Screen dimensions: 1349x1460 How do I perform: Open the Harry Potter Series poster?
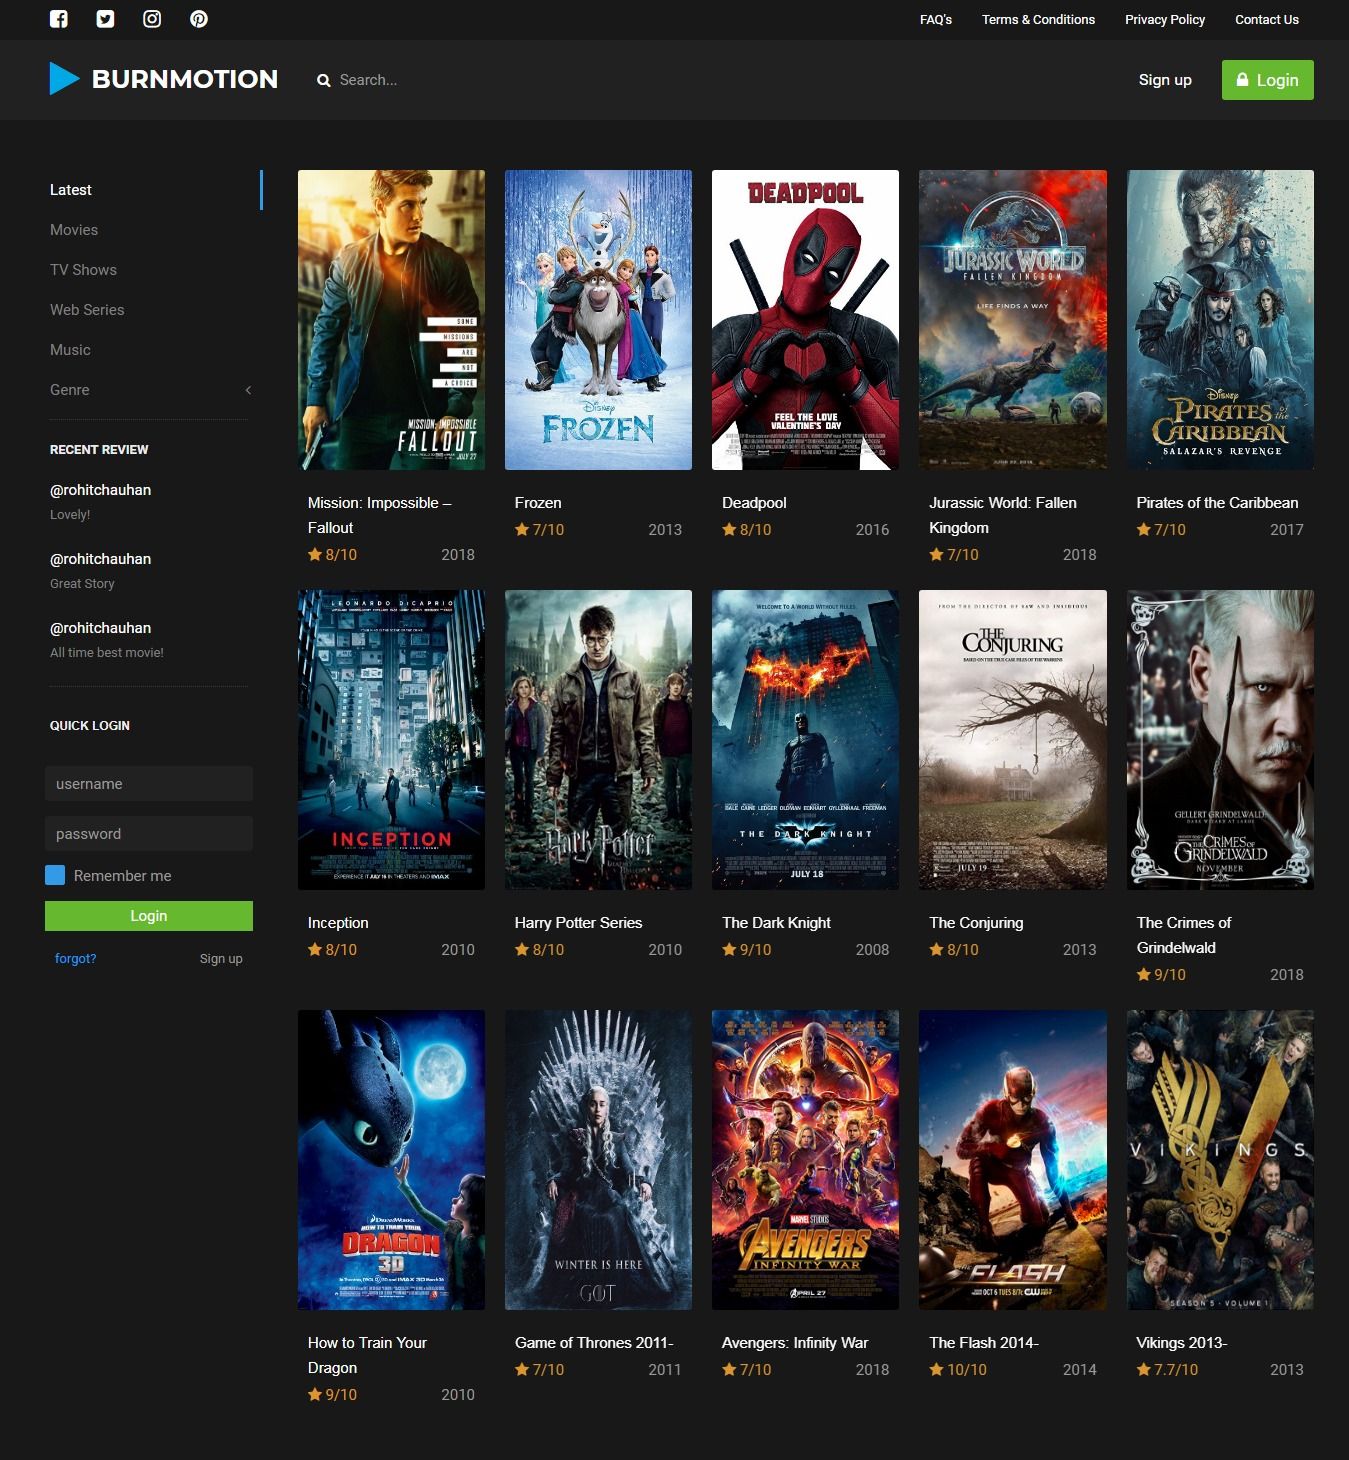598,740
